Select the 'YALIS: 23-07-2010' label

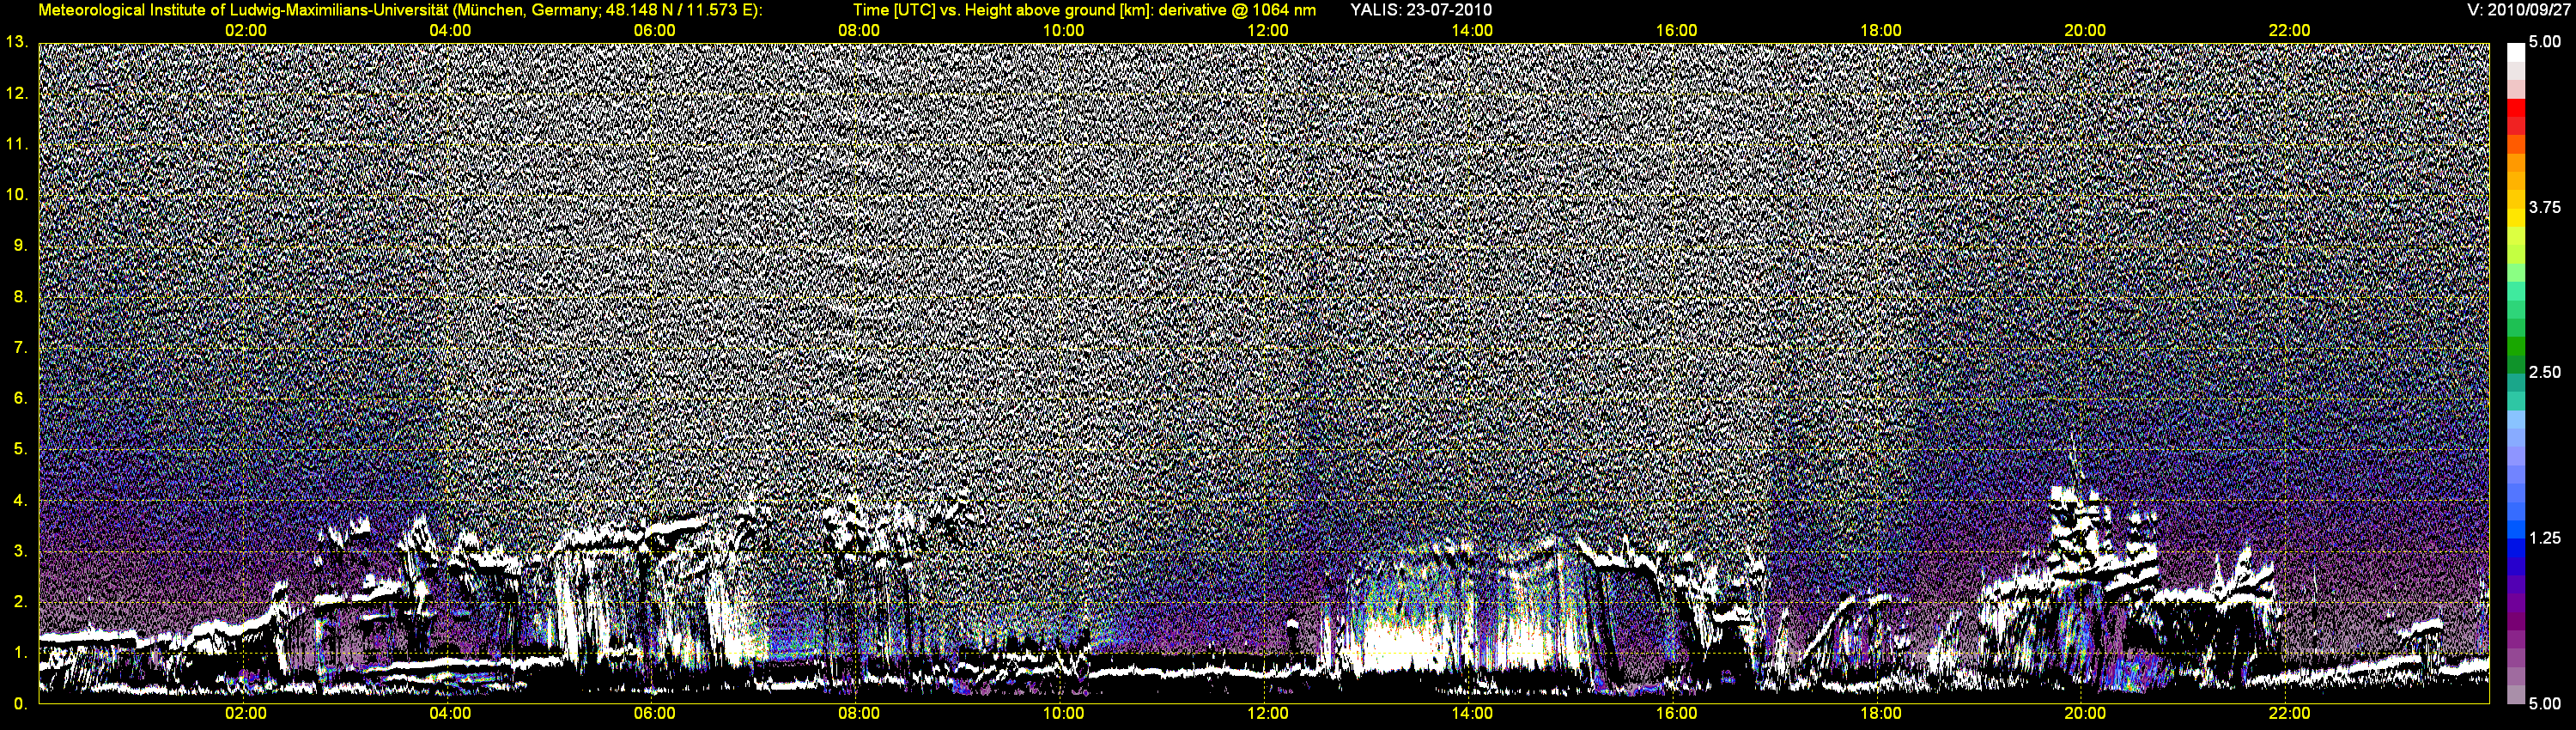(x=1421, y=10)
